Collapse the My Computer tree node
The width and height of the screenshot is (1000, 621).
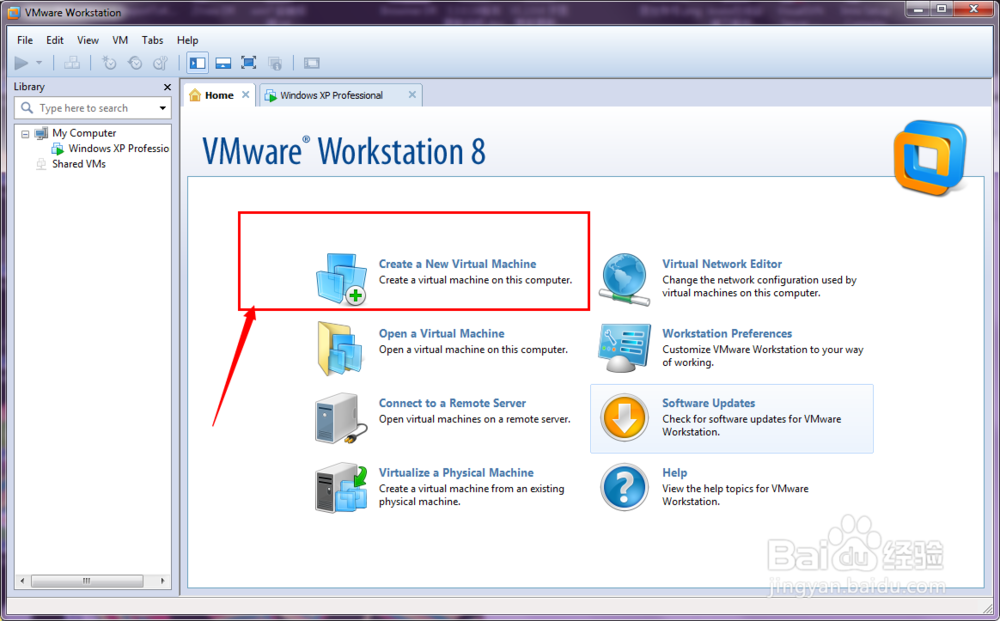[25, 134]
